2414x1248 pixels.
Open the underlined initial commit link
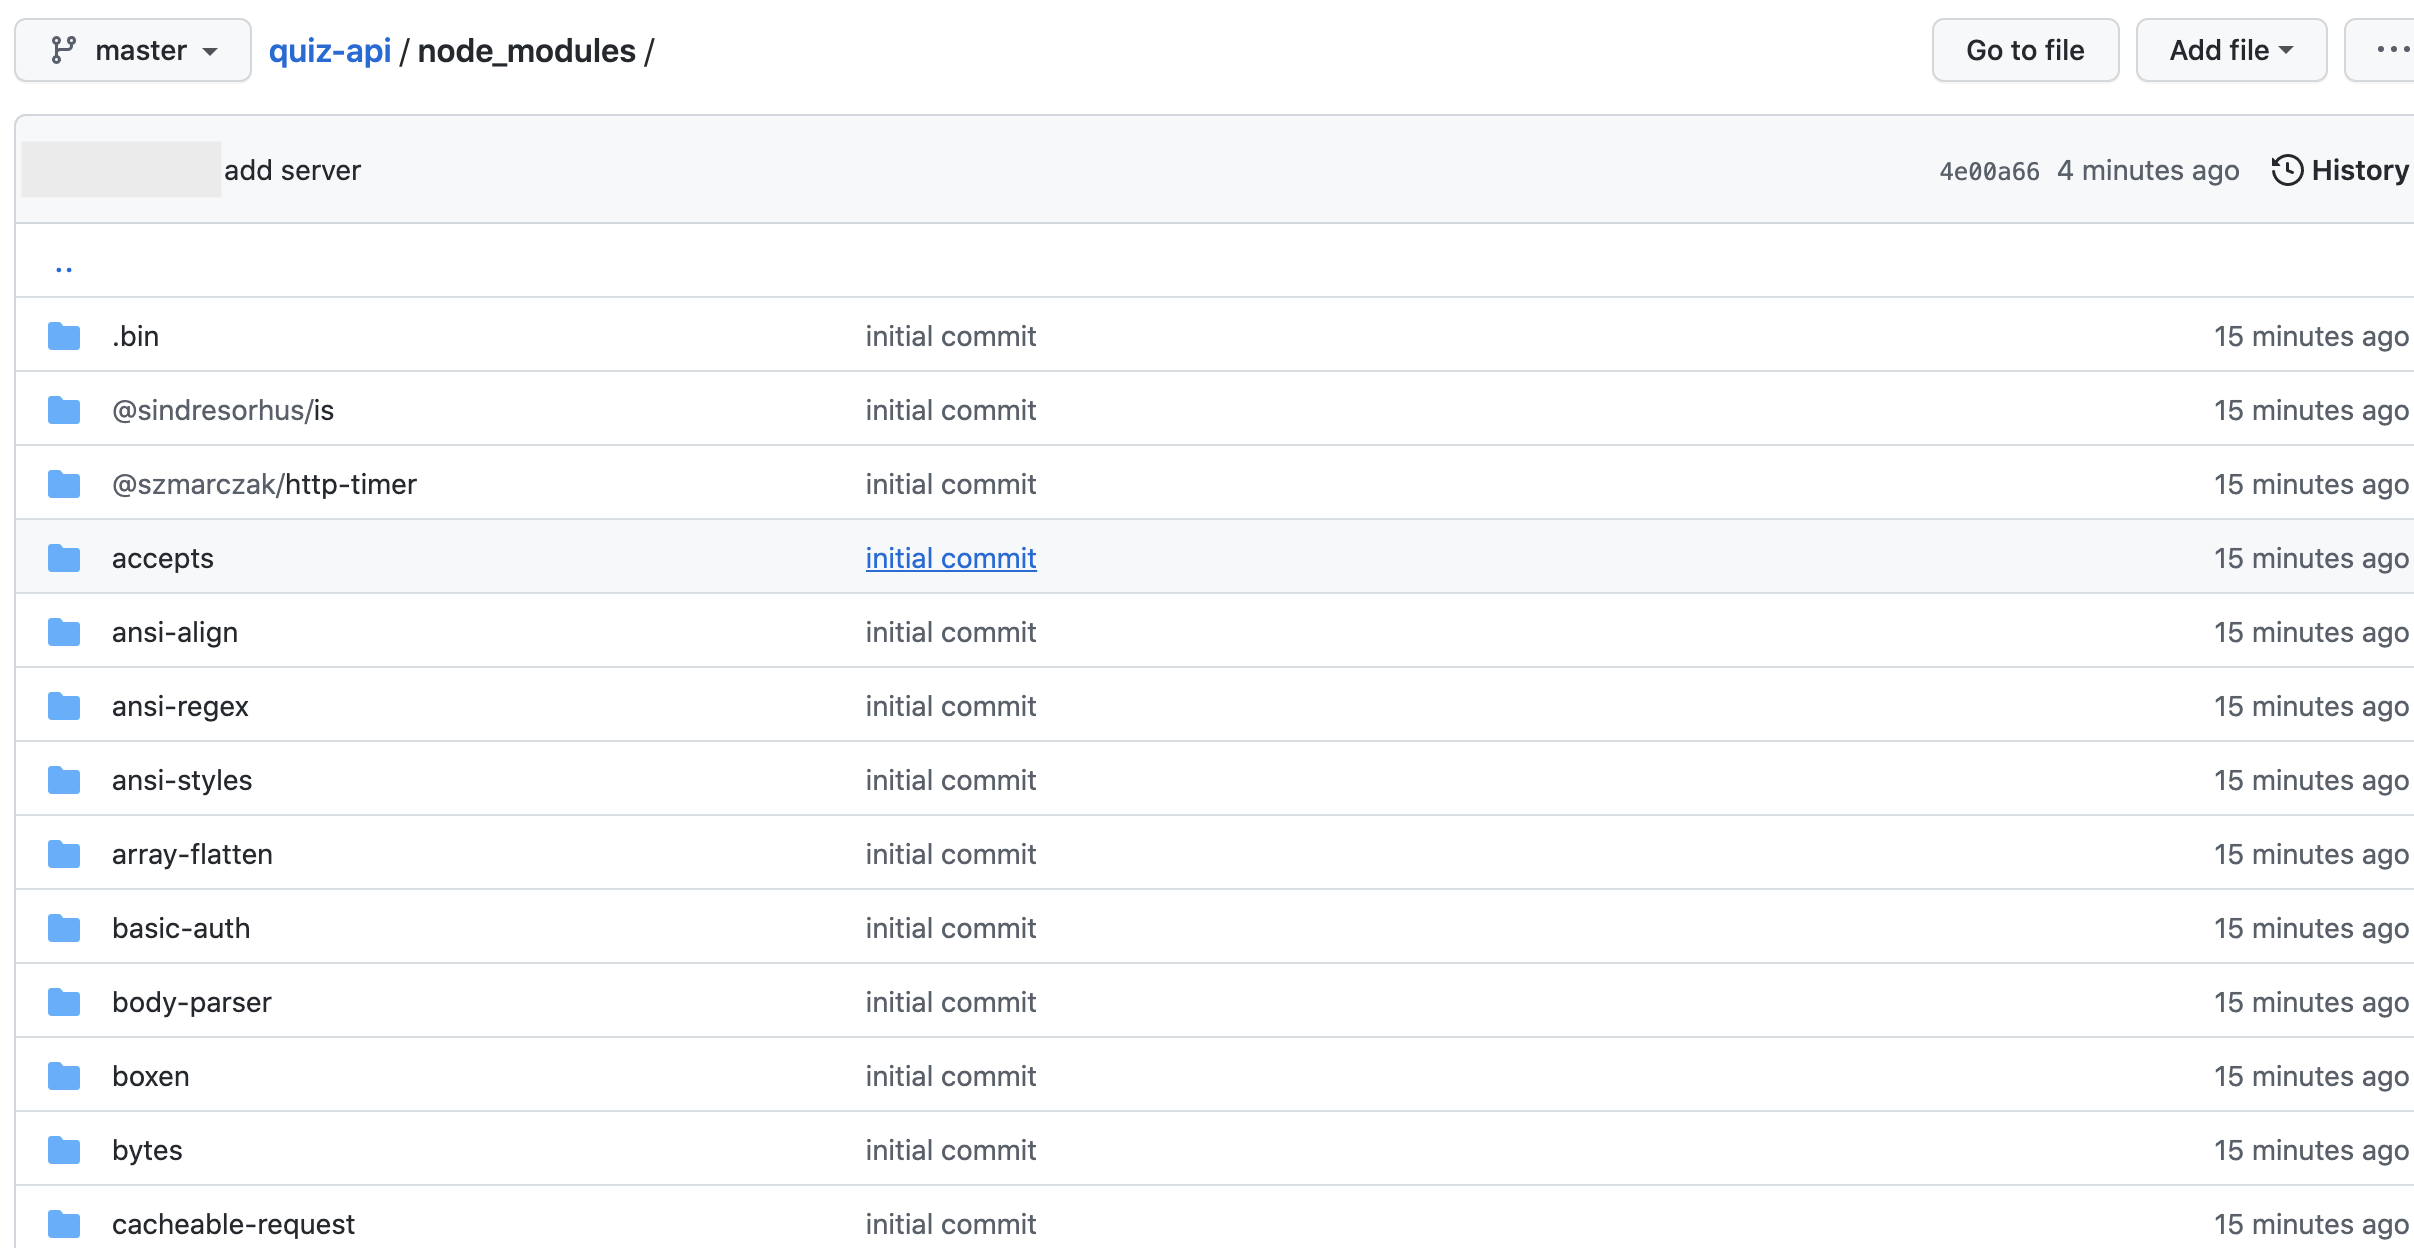coord(950,558)
